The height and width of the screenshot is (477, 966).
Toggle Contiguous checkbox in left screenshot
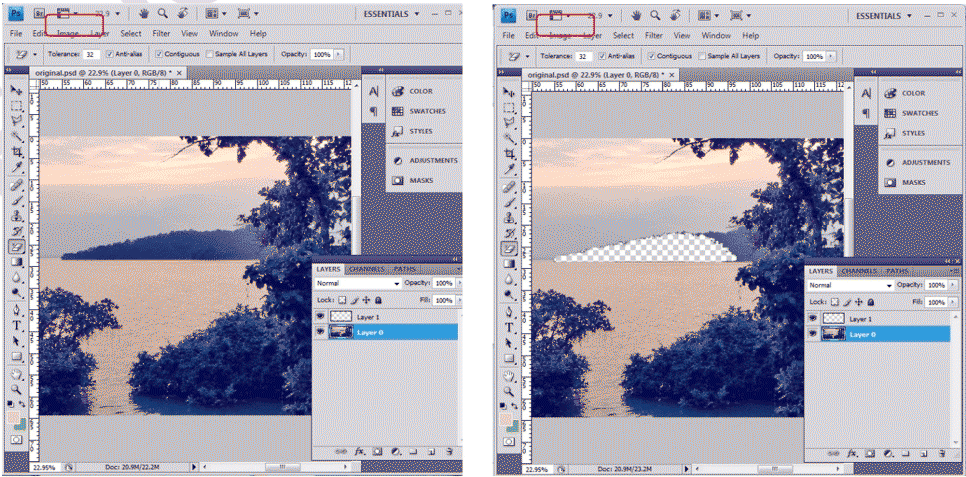158,54
